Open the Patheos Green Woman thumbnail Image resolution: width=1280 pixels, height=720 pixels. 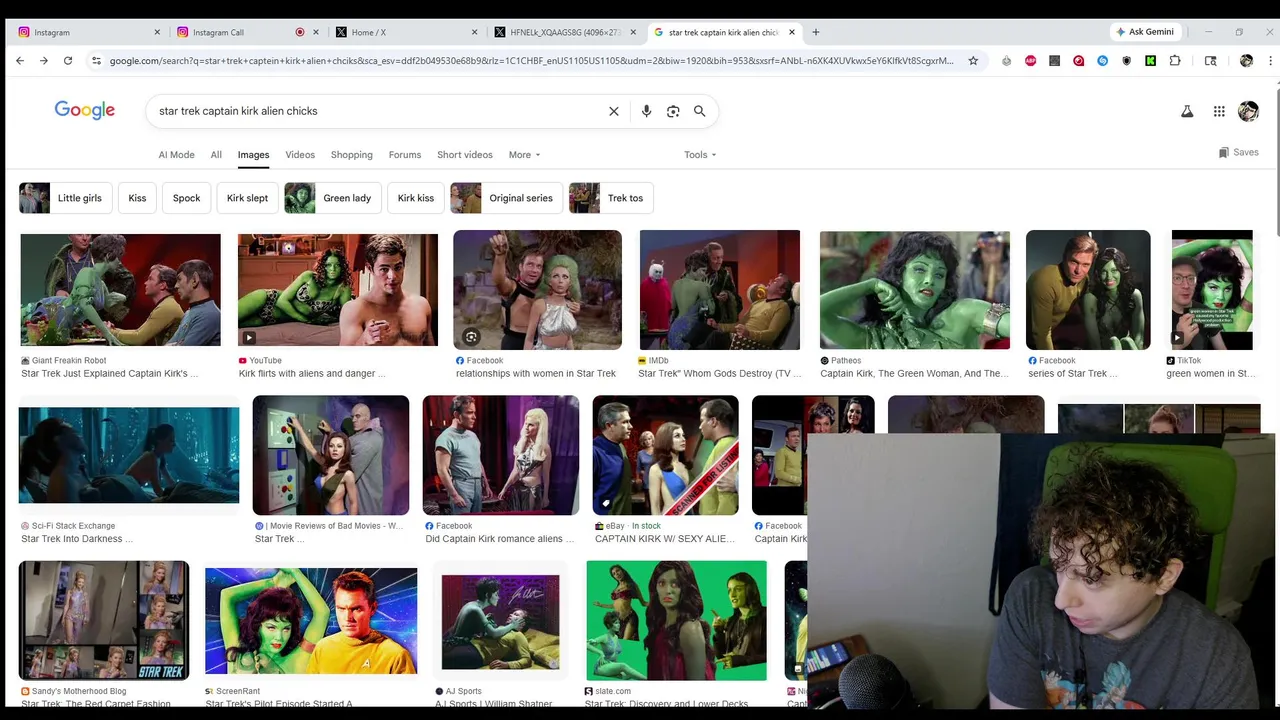pyautogui.click(x=915, y=290)
